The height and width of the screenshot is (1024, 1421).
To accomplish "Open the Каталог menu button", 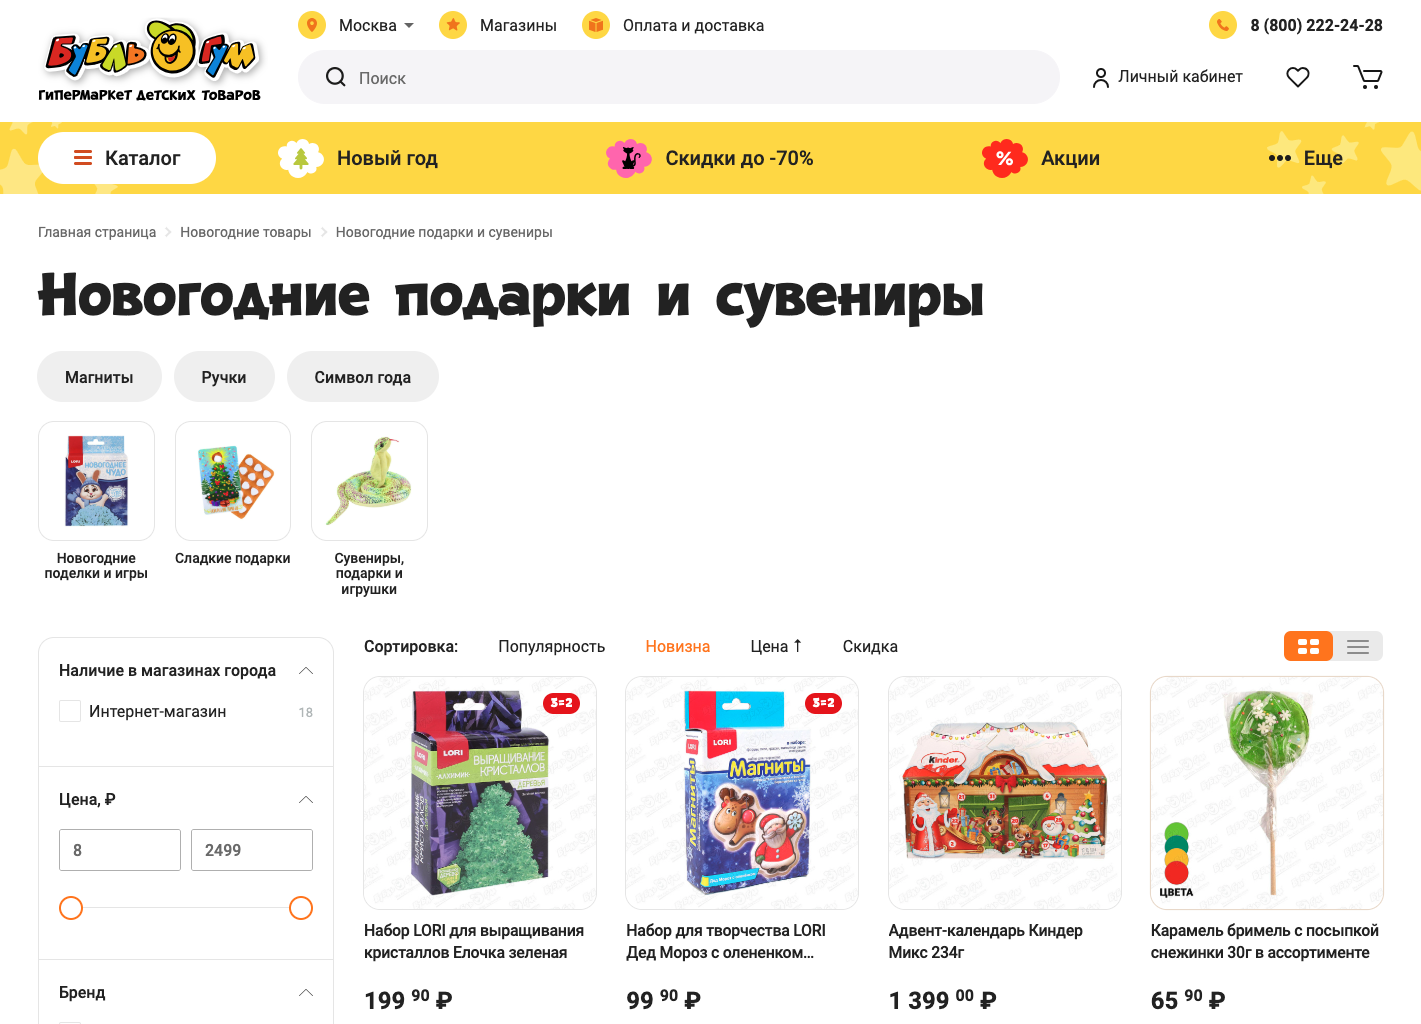I will click(x=127, y=158).
